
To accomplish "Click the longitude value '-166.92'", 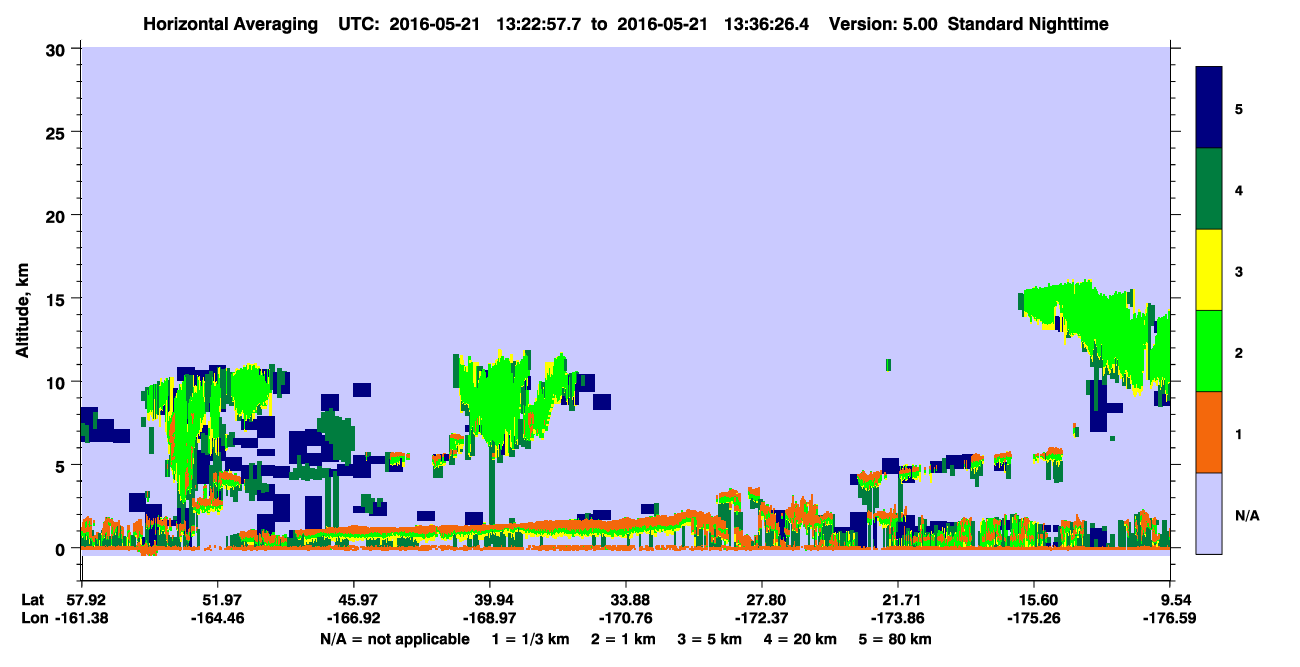I will coord(353,618).
